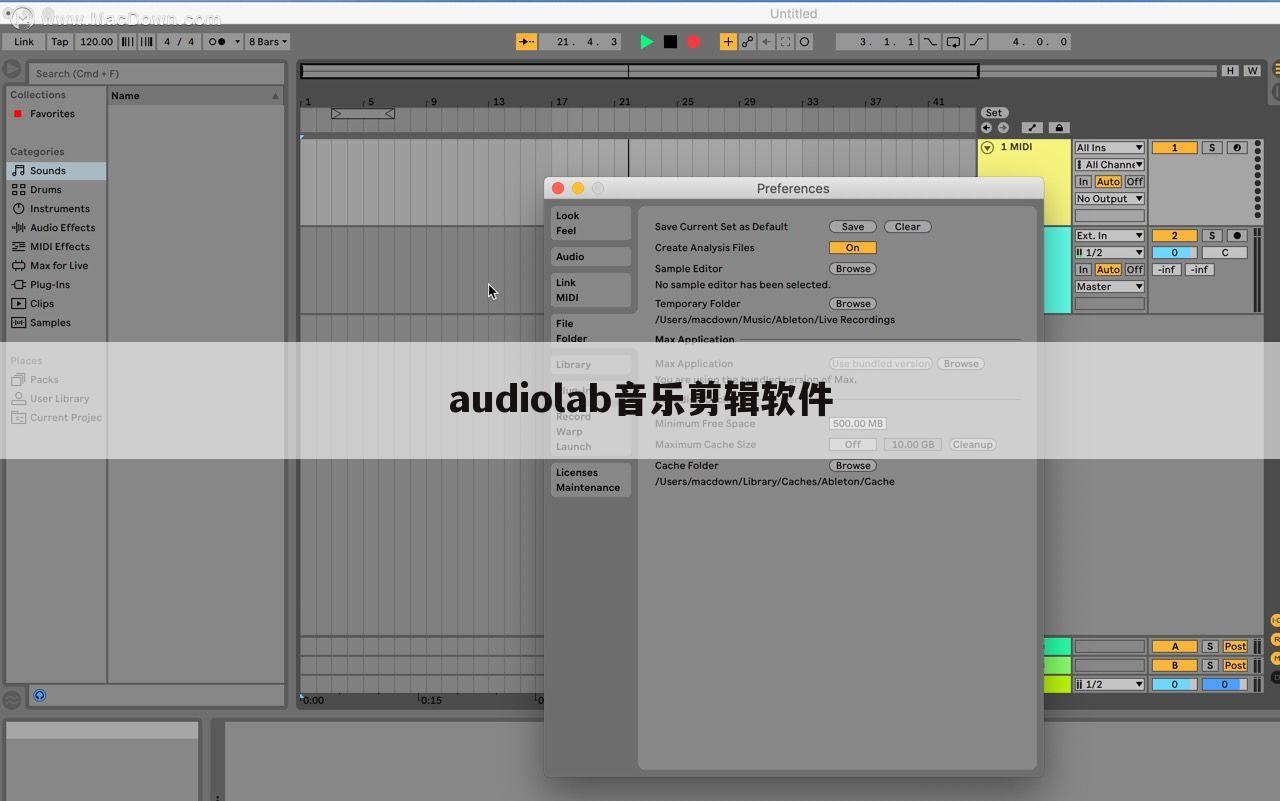Toggle the Automation Arm button

747,42
